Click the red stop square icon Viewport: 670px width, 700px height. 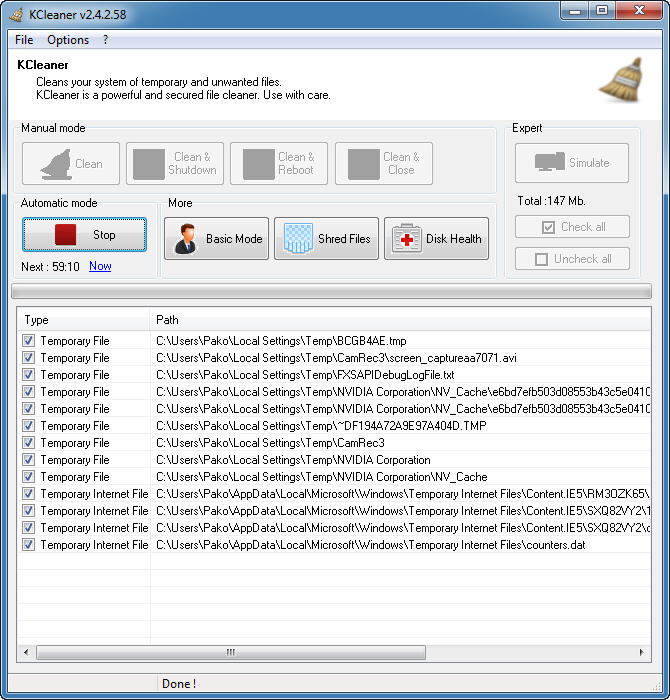point(66,235)
